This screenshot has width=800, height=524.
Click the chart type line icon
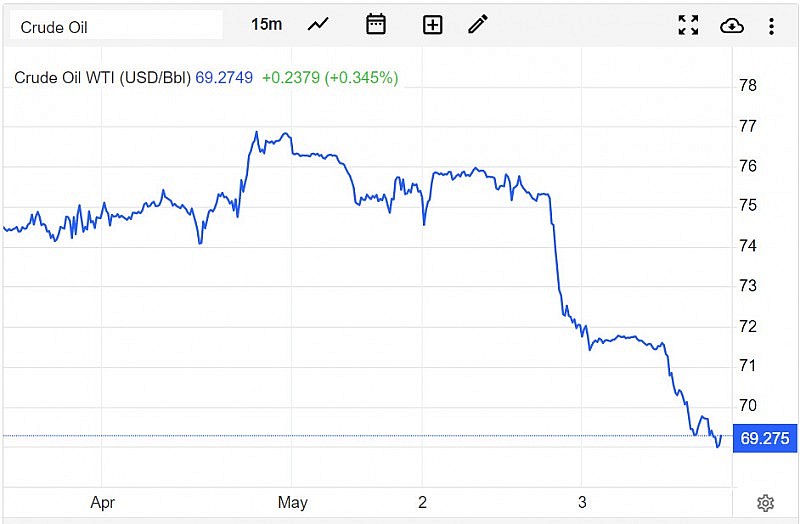point(318,25)
